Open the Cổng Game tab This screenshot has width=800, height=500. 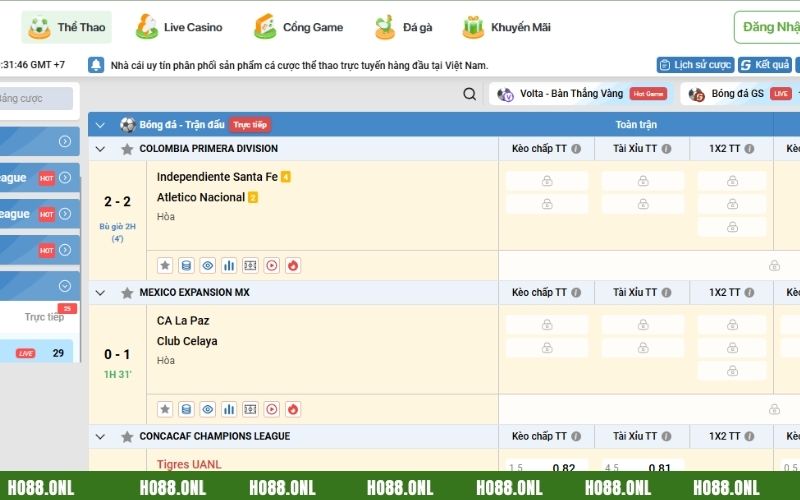[x=298, y=27]
